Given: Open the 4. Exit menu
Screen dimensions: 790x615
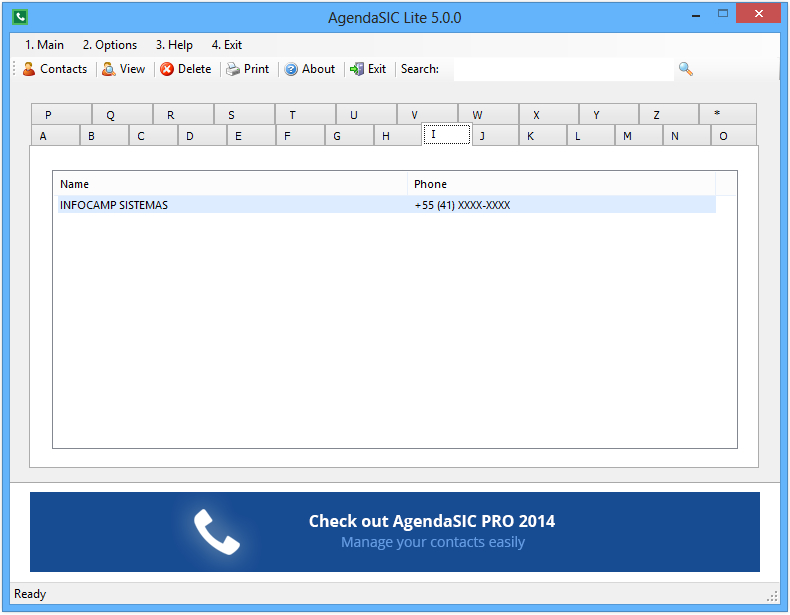Looking at the screenshot, I should tap(227, 45).
